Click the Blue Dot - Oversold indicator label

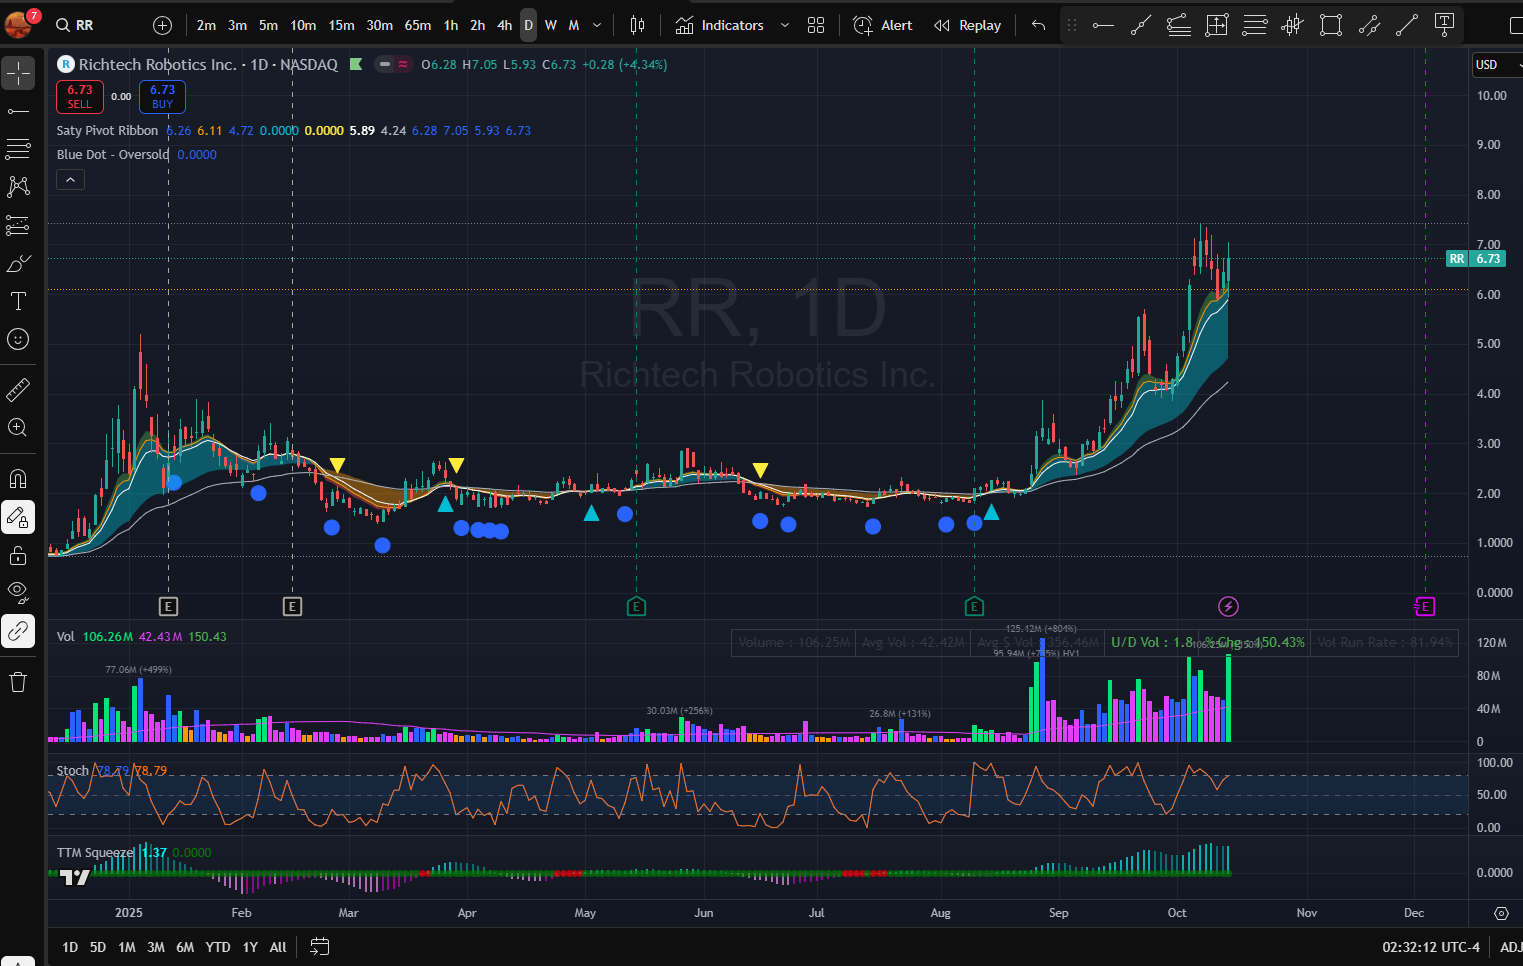coord(113,155)
